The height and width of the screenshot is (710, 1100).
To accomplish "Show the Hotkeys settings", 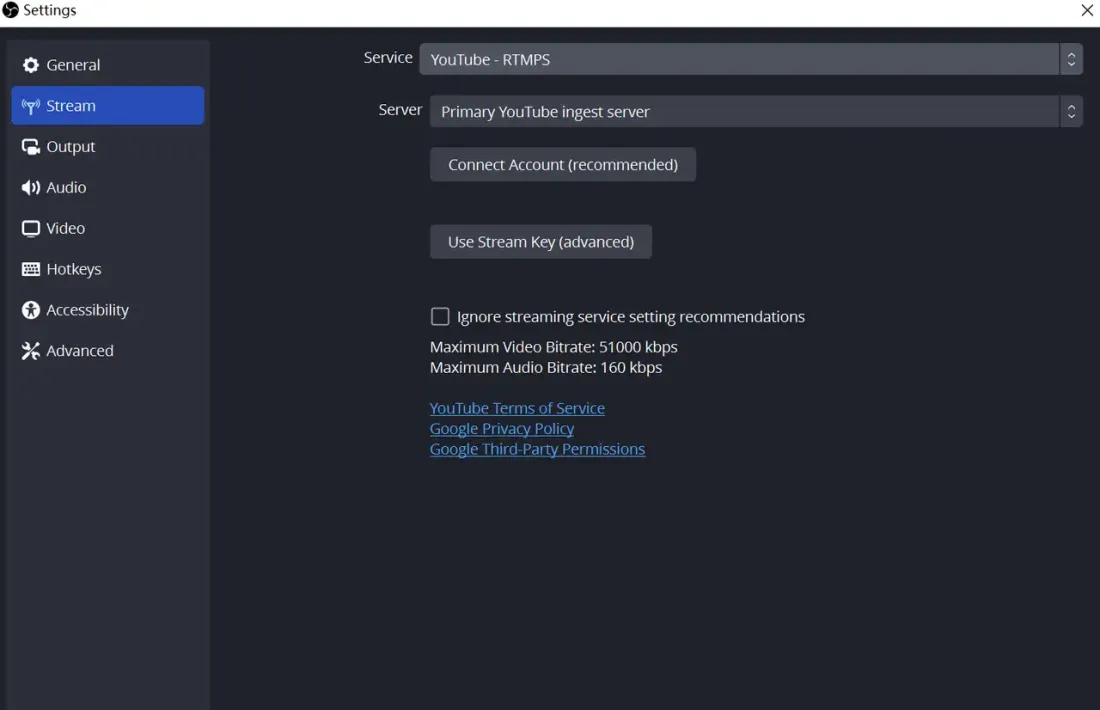I will click(x=107, y=269).
